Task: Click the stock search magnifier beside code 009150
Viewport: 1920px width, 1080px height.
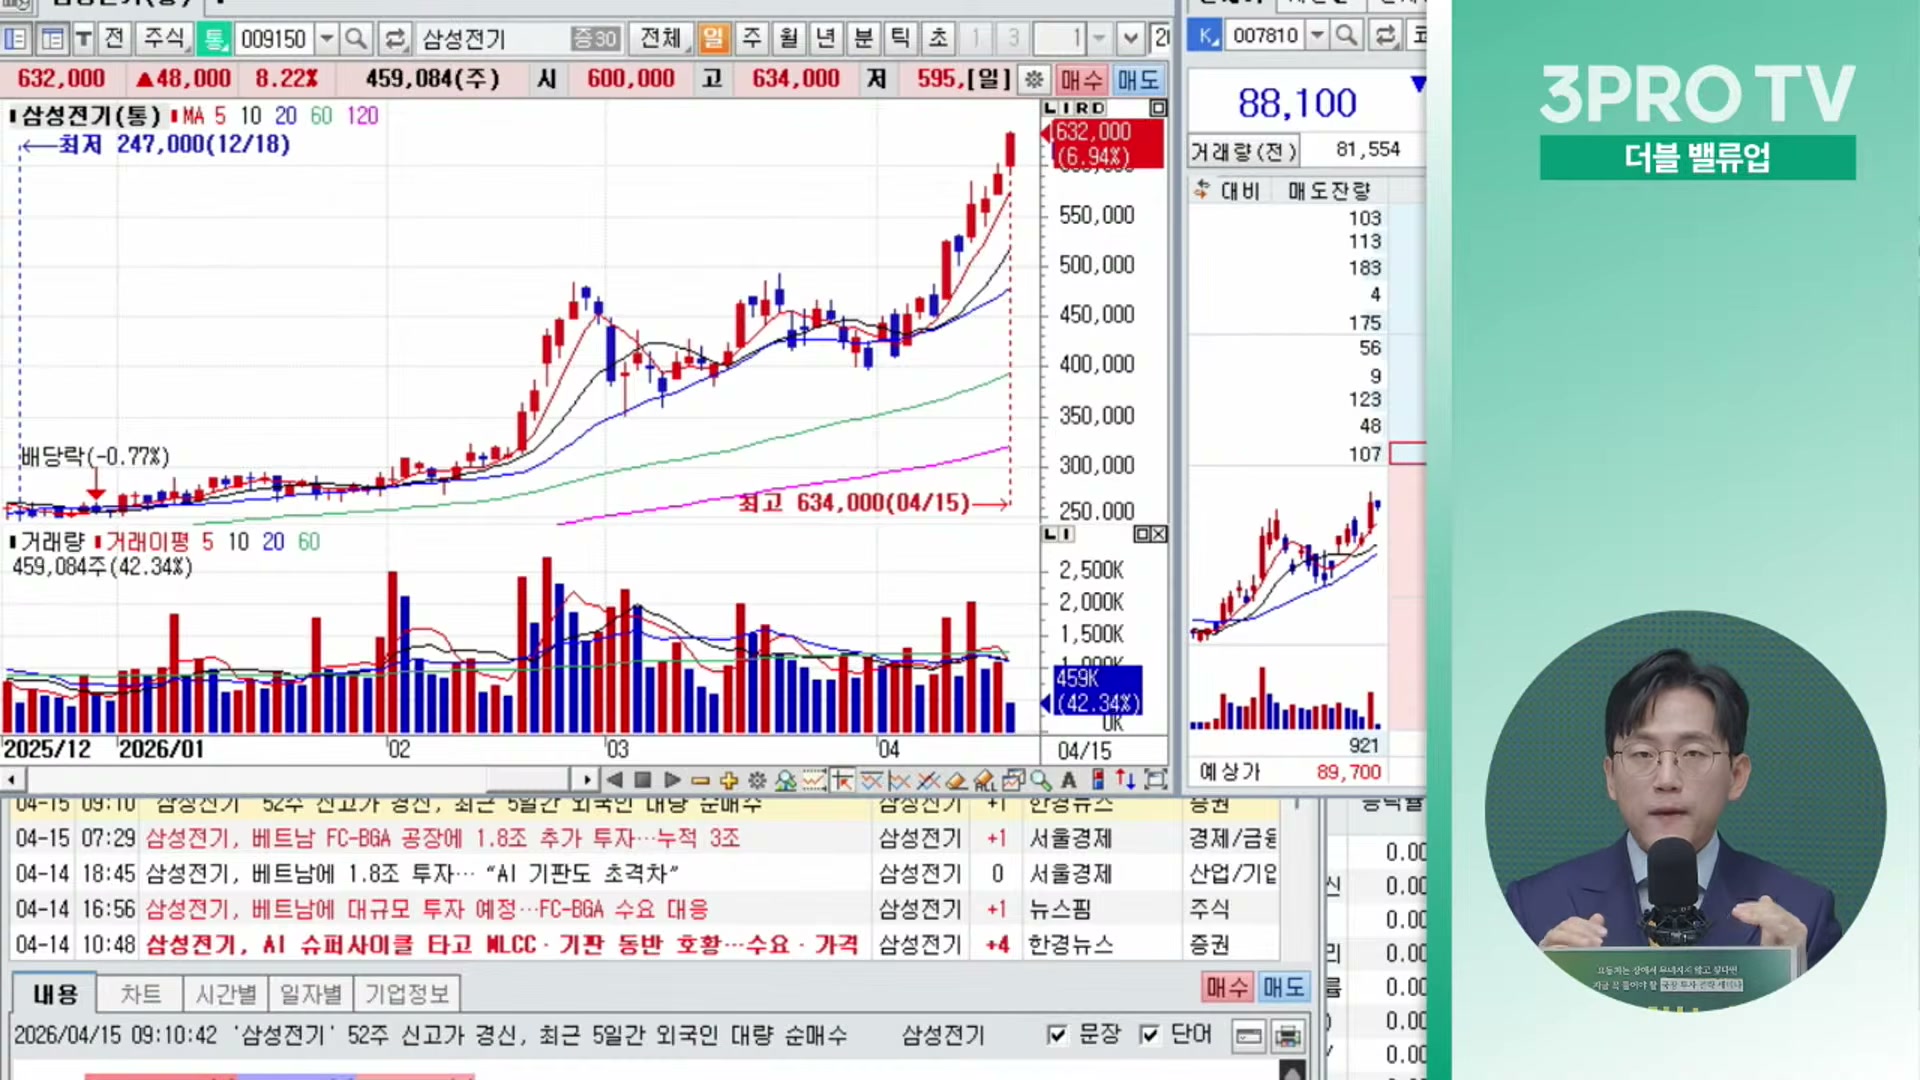Action: pos(355,39)
